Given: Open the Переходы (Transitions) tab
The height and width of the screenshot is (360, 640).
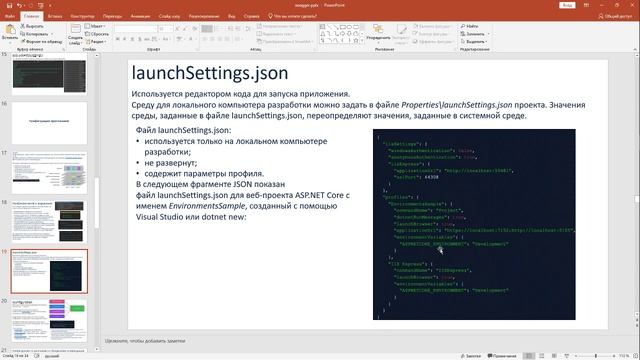Looking at the screenshot, I should point(112,16).
